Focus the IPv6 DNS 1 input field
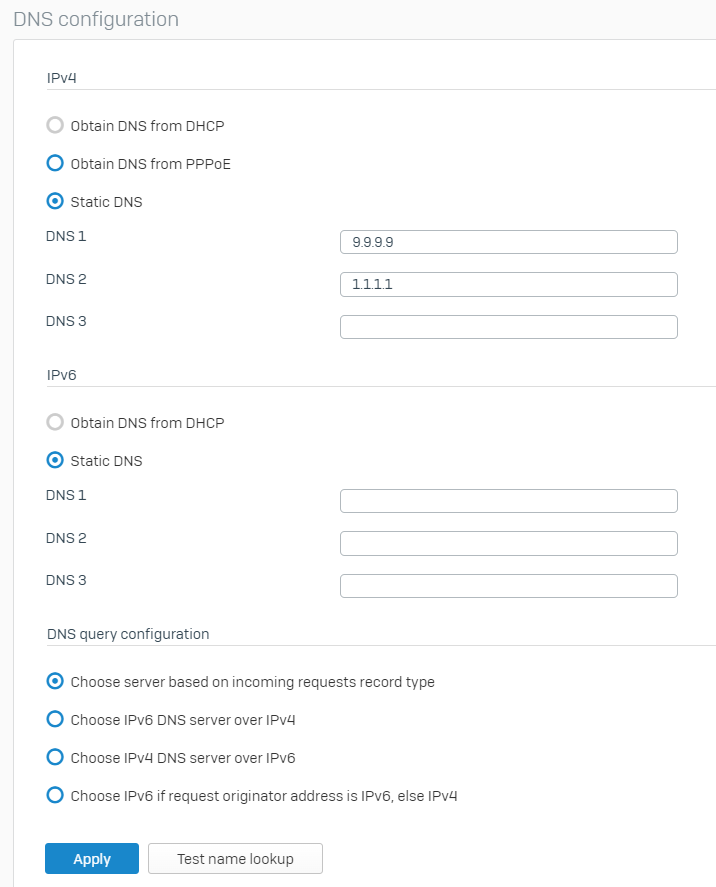The width and height of the screenshot is (716, 887). pos(508,501)
